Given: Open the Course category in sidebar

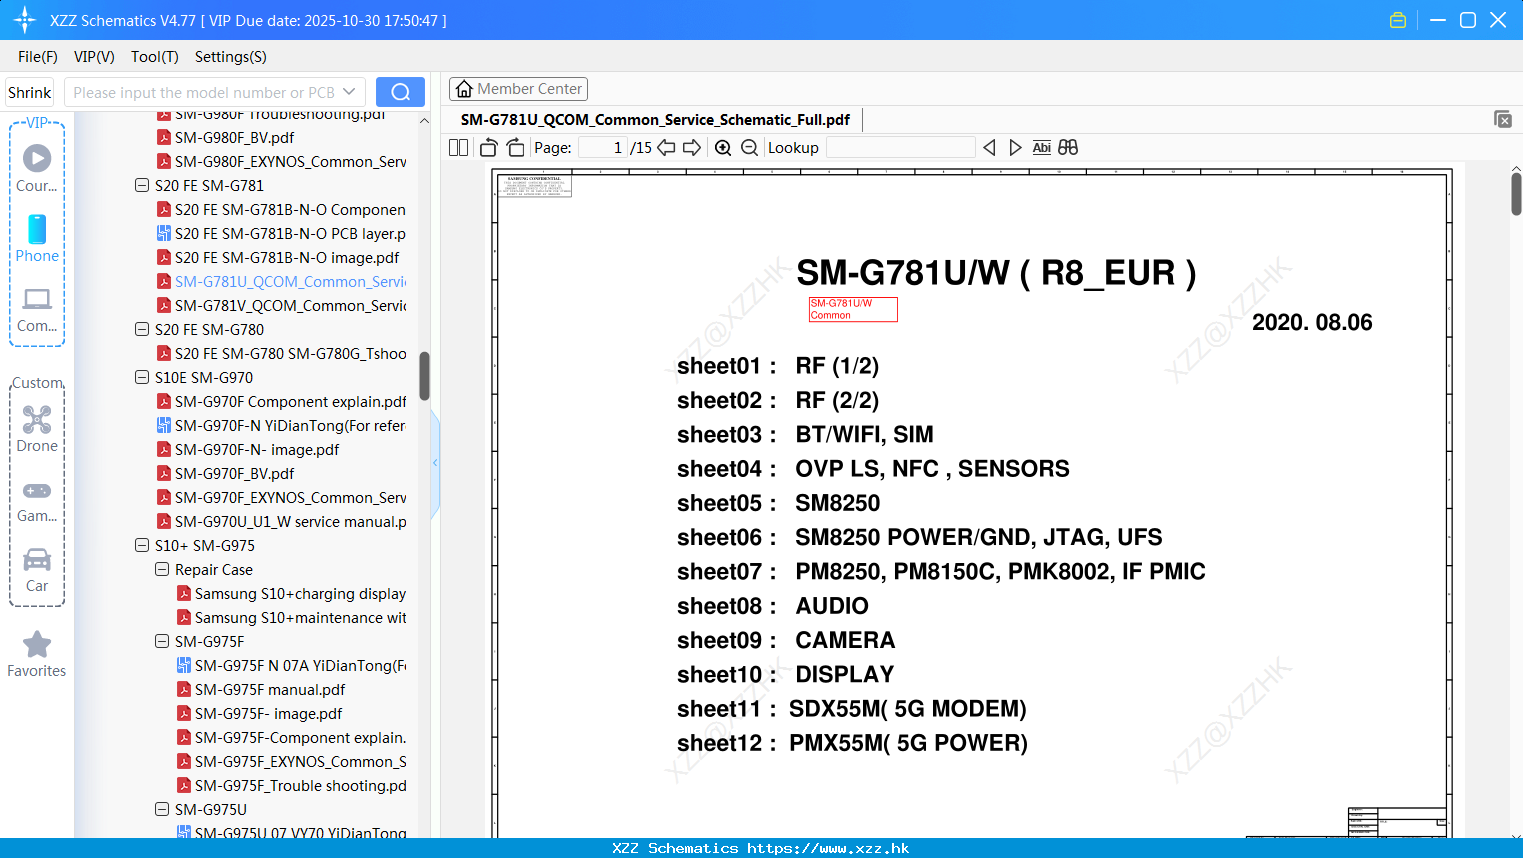Looking at the screenshot, I should pyautogui.click(x=37, y=168).
